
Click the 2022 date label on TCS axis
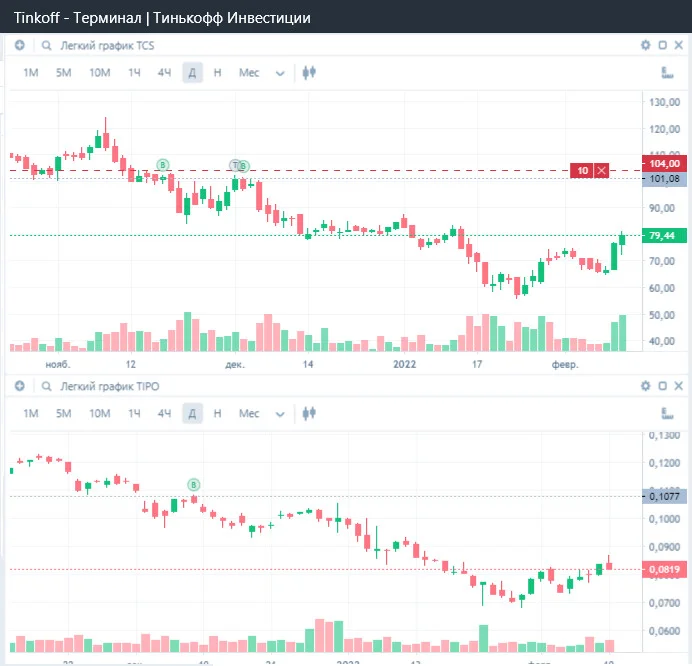point(405,364)
